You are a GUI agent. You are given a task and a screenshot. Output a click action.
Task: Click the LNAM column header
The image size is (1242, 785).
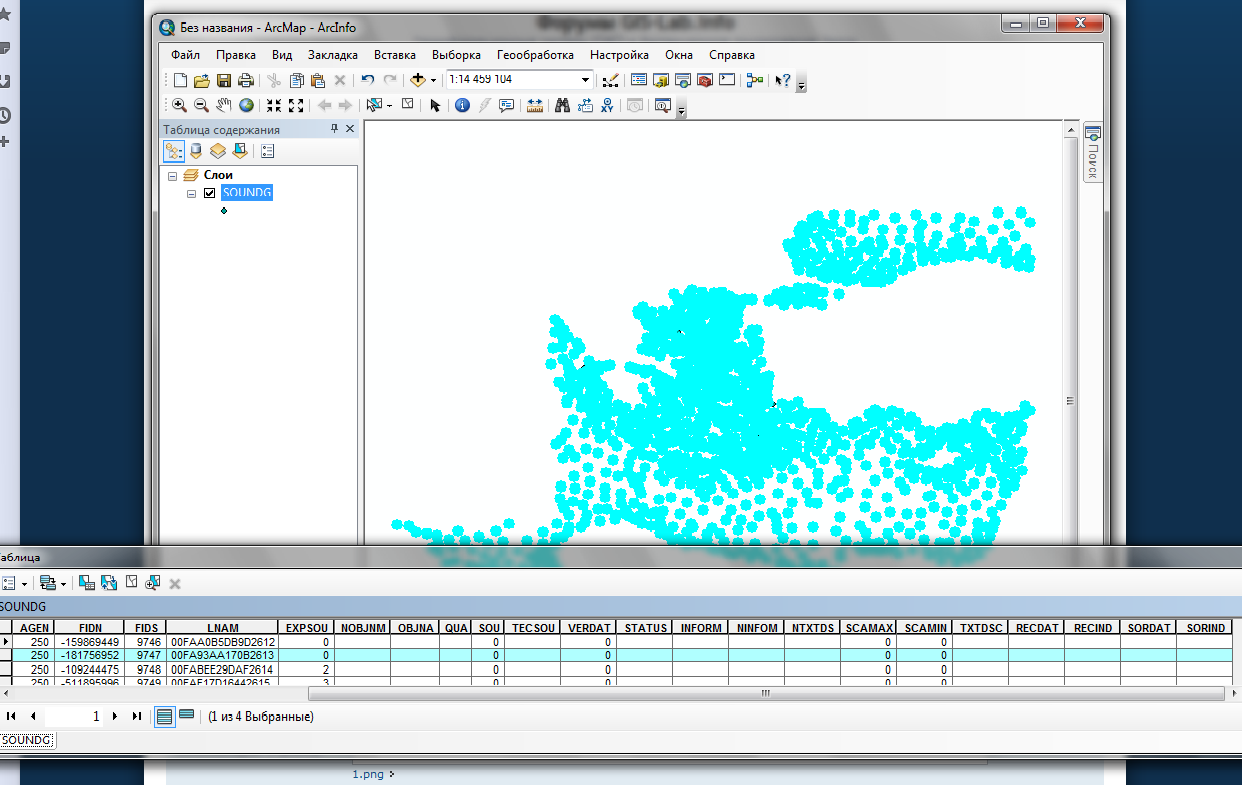[x=222, y=628]
